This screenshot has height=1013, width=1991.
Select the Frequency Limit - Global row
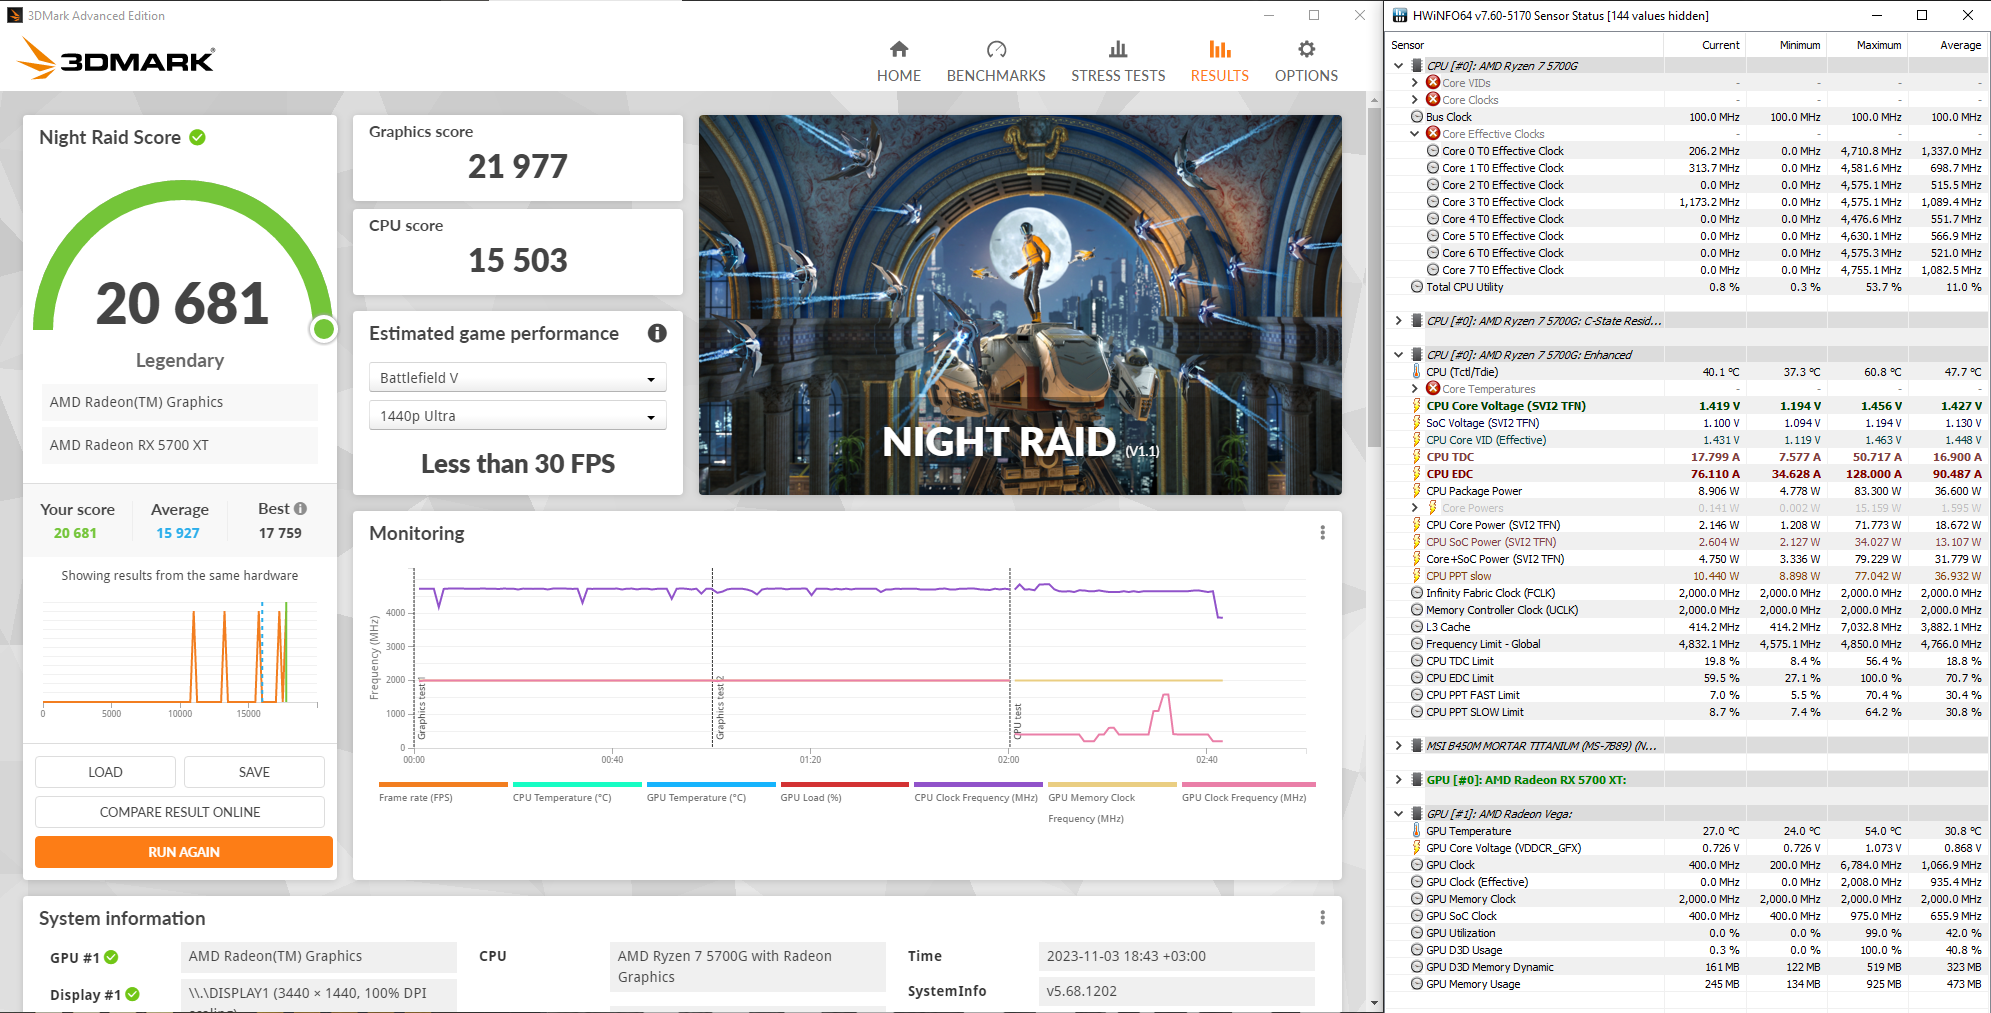pyautogui.click(x=1687, y=644)
